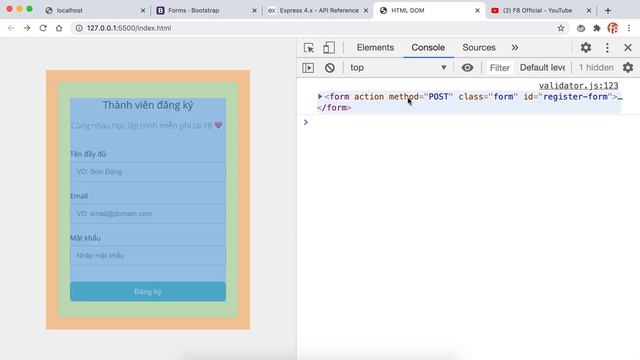Expand the logged form element triangle
This screenshot has height=360, width=640.
point(320,97)
